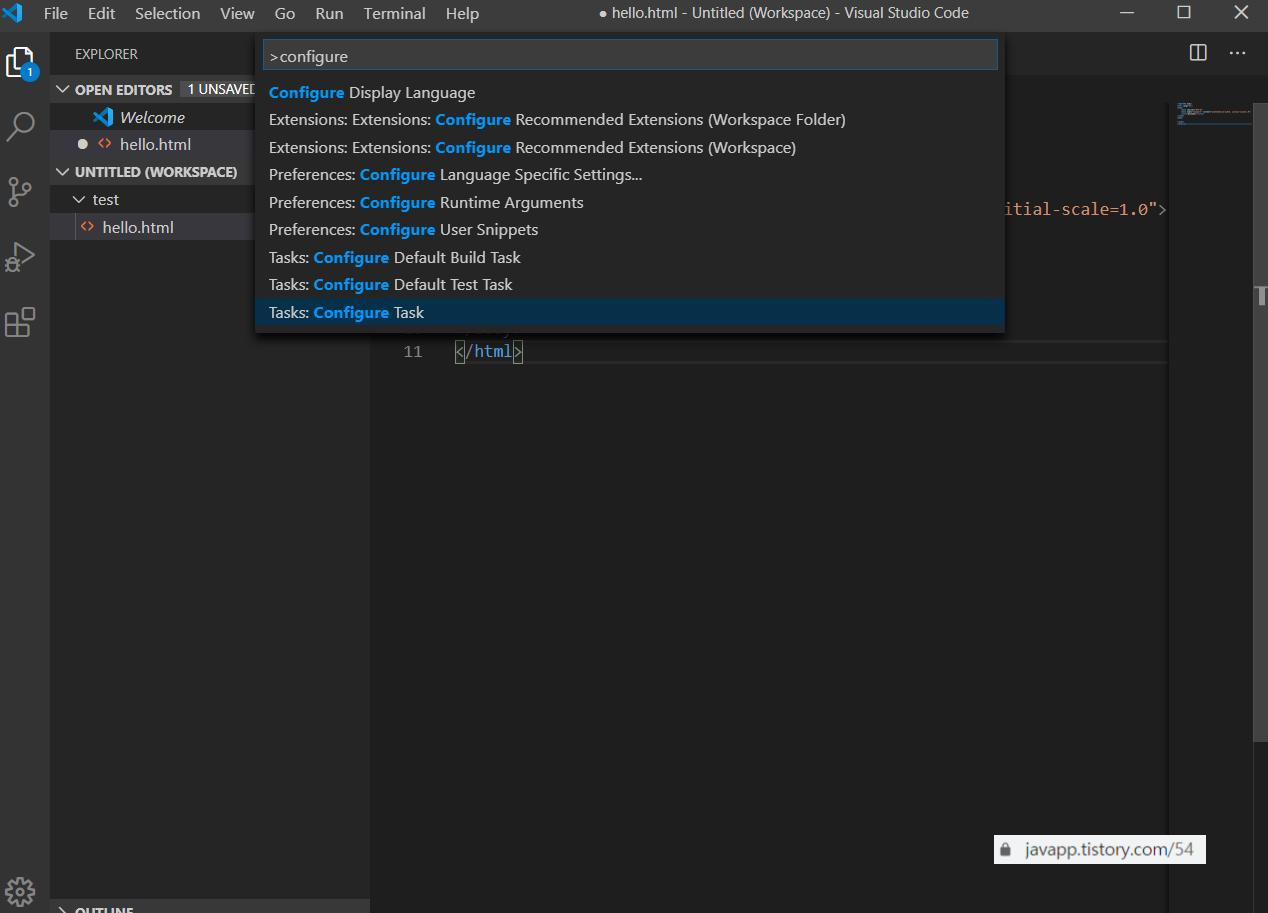
Task: Choose Configure User Snippets command
Action: (x=630, y=230)
